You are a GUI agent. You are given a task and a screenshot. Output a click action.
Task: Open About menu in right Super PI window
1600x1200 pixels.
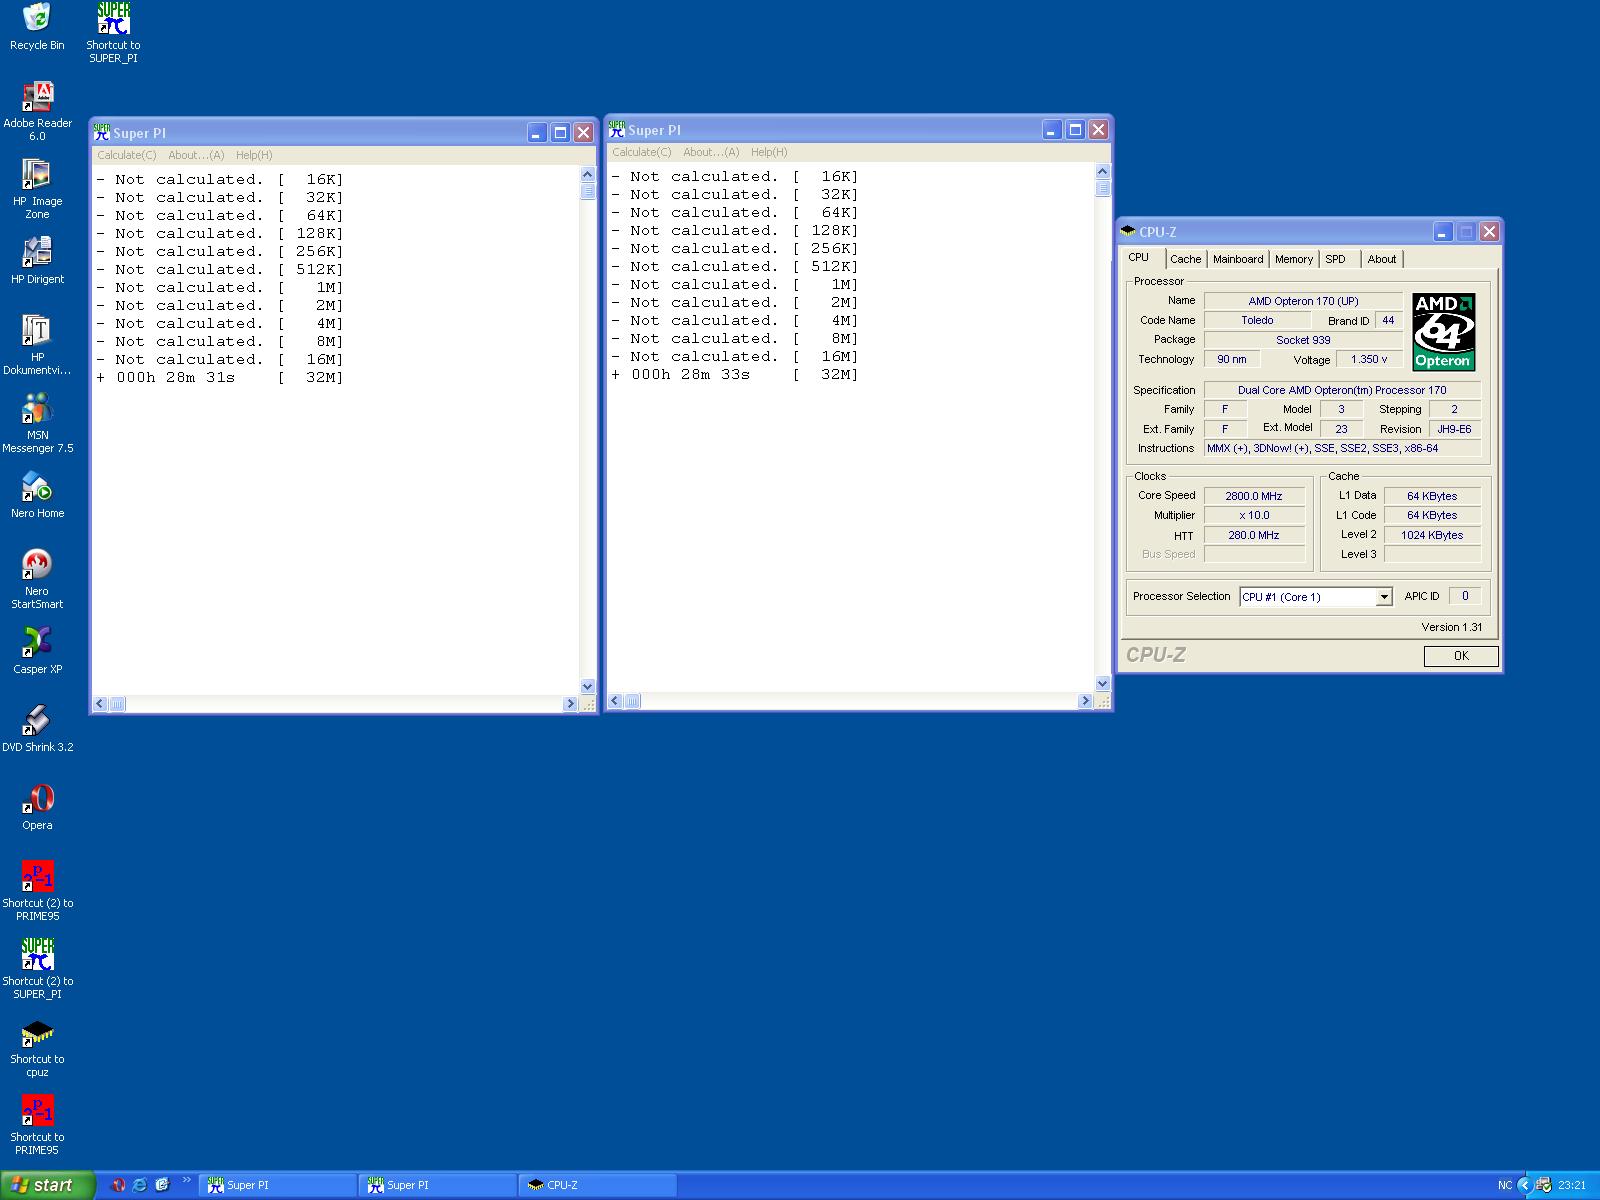pos(711,152)
